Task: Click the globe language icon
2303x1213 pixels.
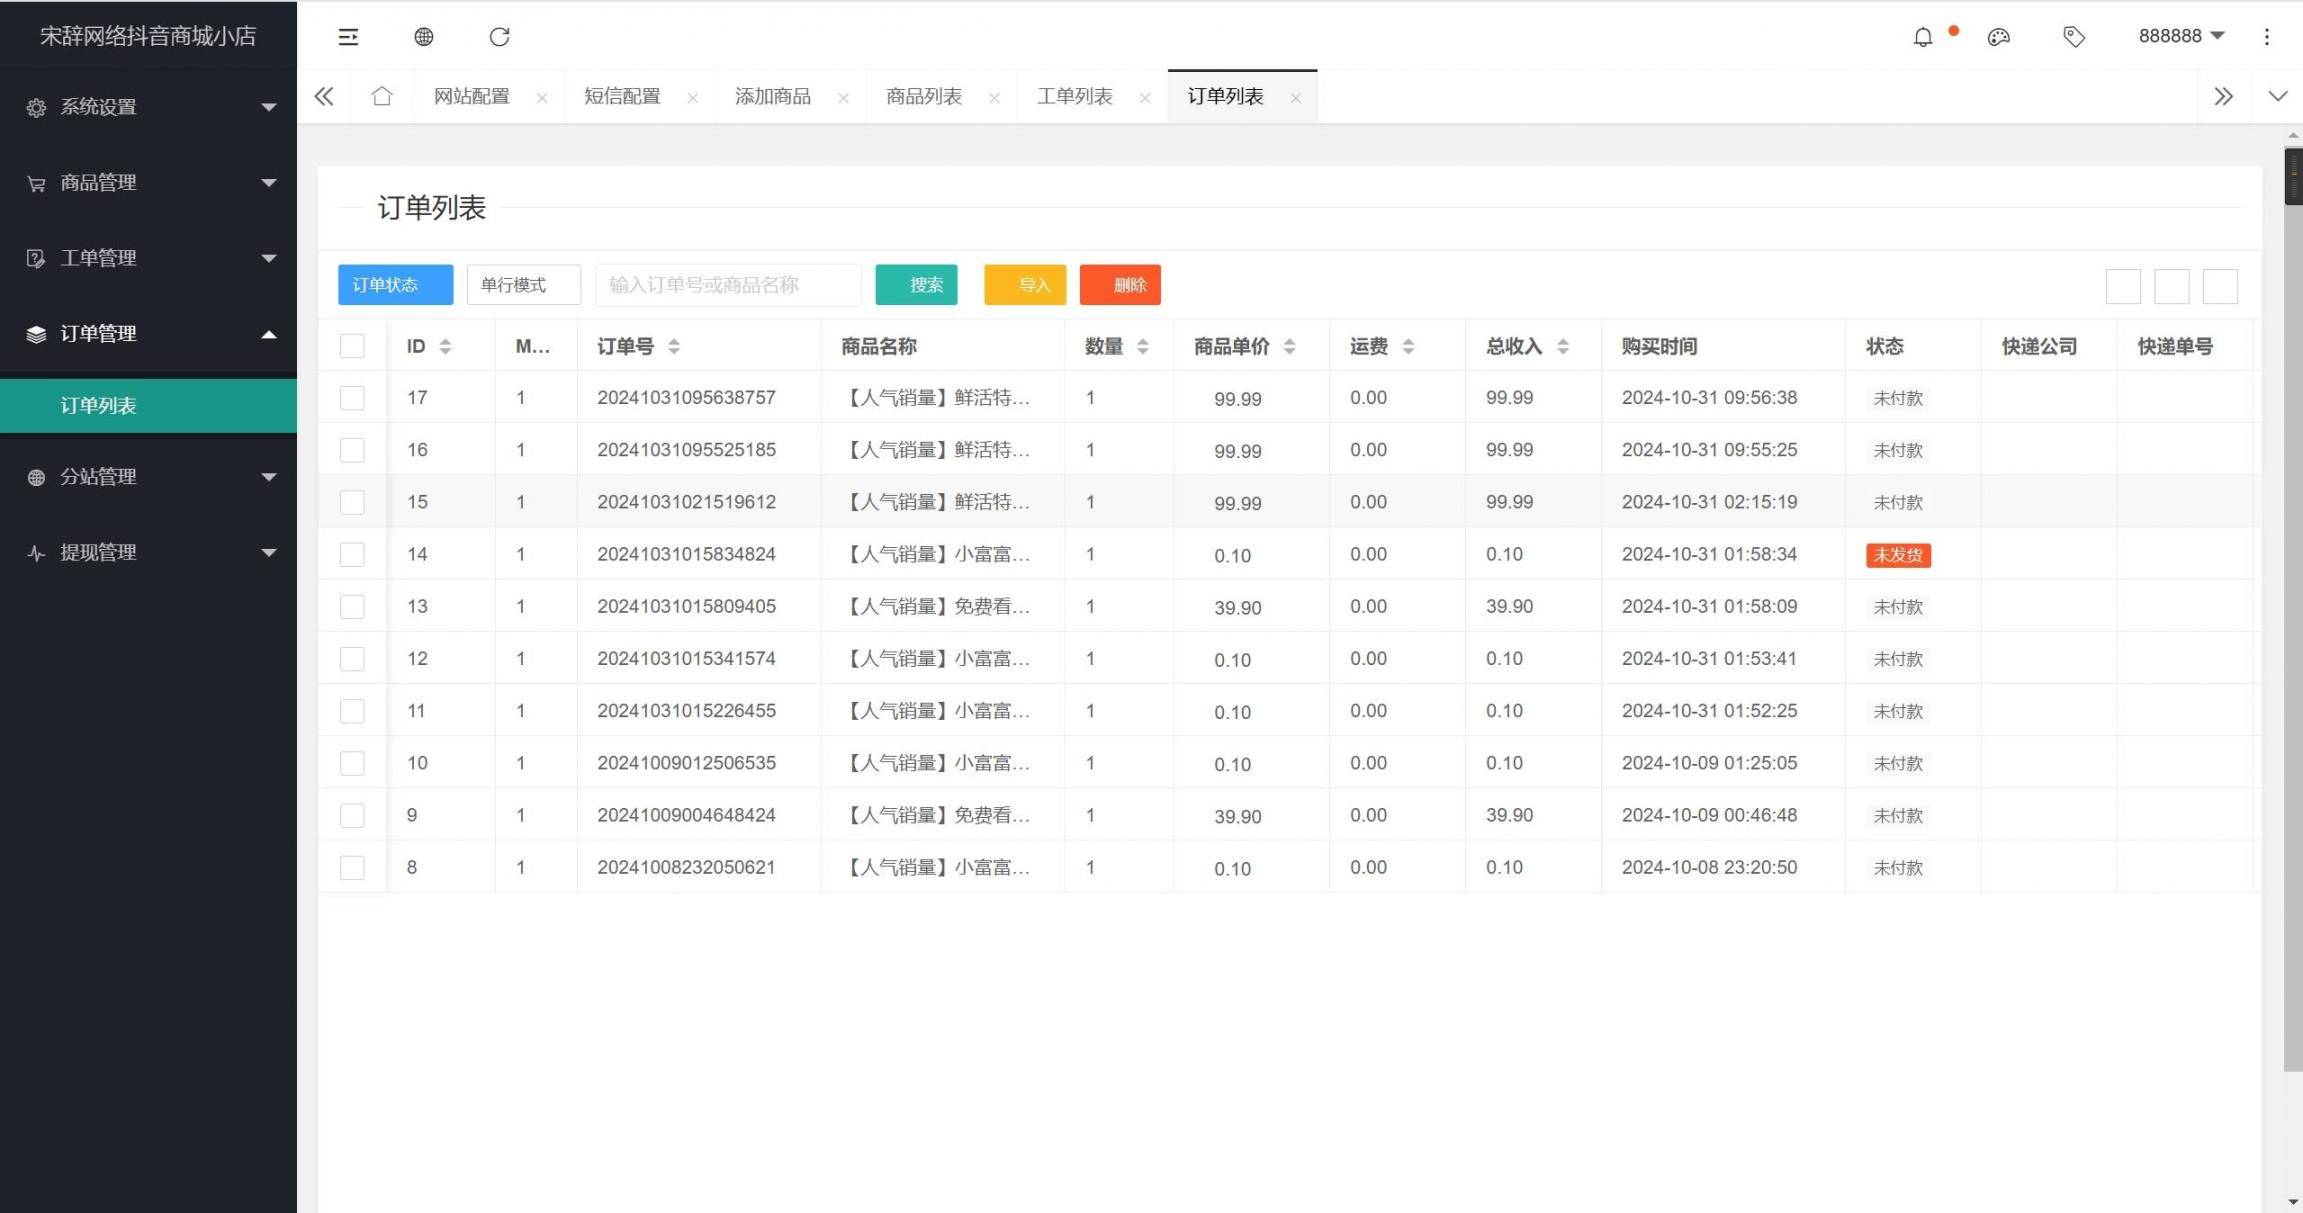Action: click(423, 36)
